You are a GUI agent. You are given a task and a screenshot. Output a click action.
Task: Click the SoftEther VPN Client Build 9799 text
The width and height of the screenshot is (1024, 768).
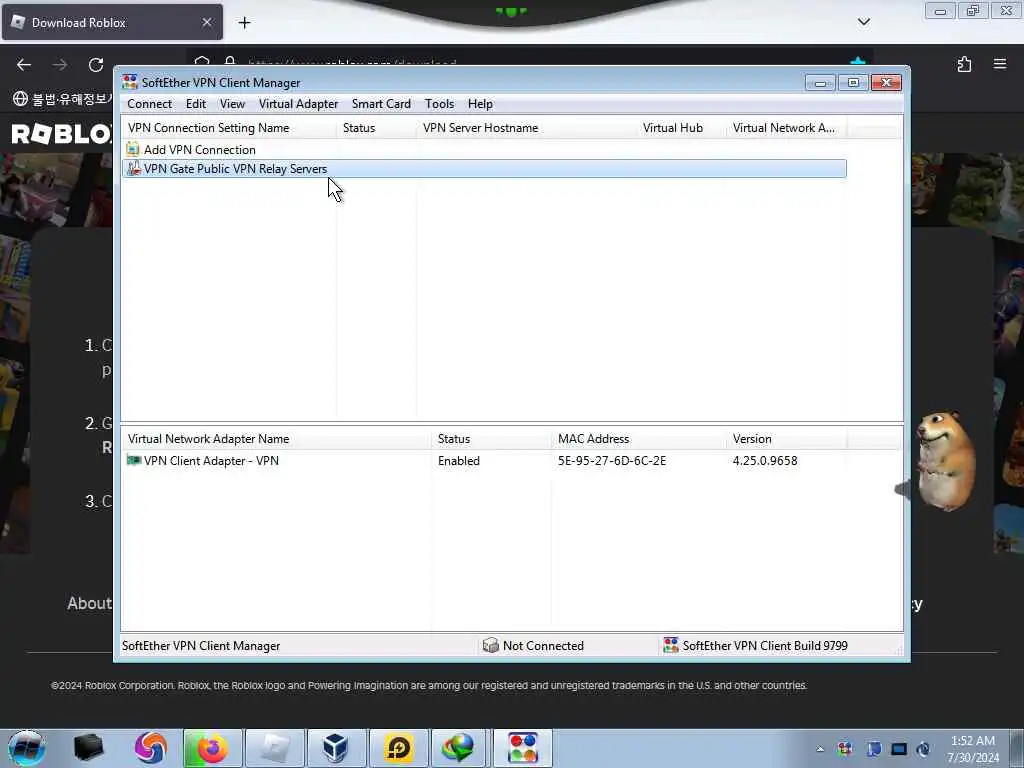[x=765, y=645]
